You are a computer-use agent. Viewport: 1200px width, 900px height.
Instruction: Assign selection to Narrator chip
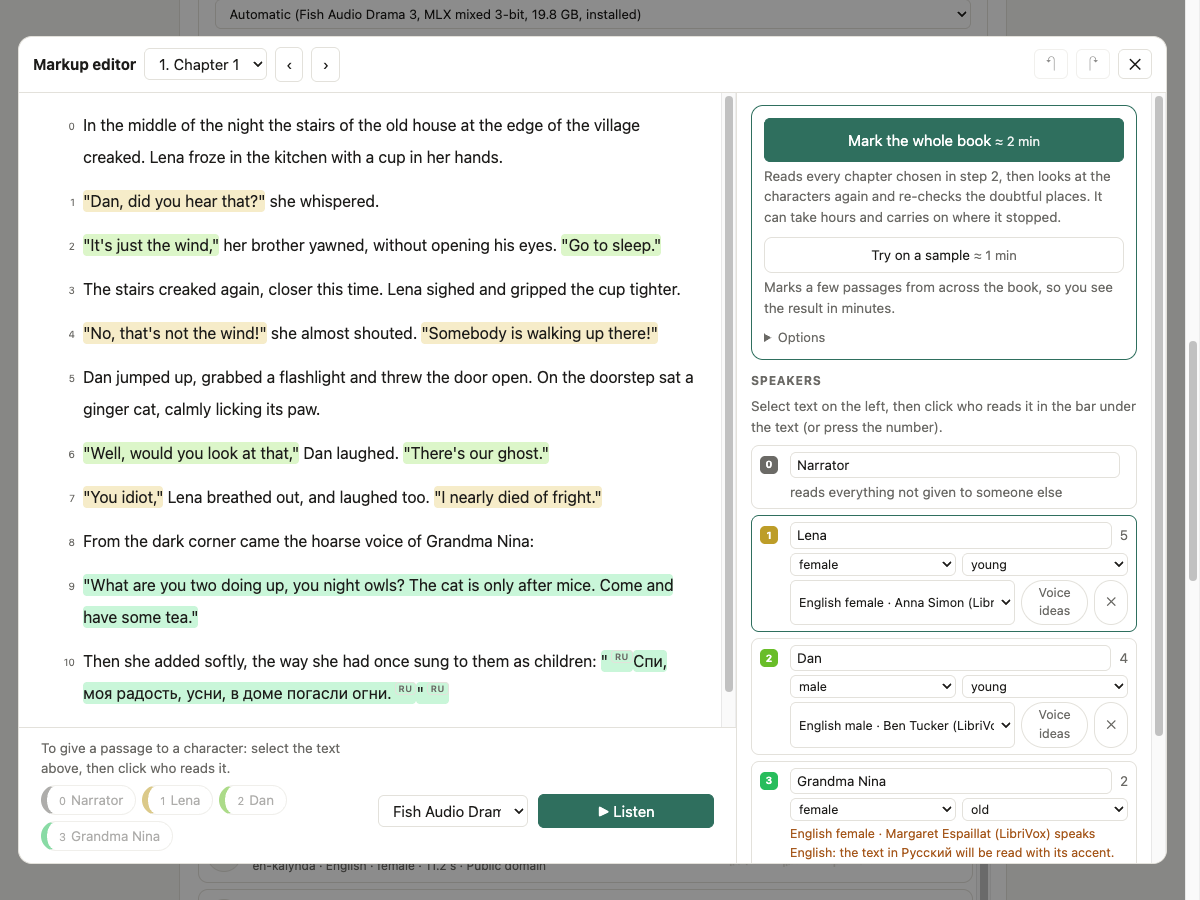(x=89, y=800)
